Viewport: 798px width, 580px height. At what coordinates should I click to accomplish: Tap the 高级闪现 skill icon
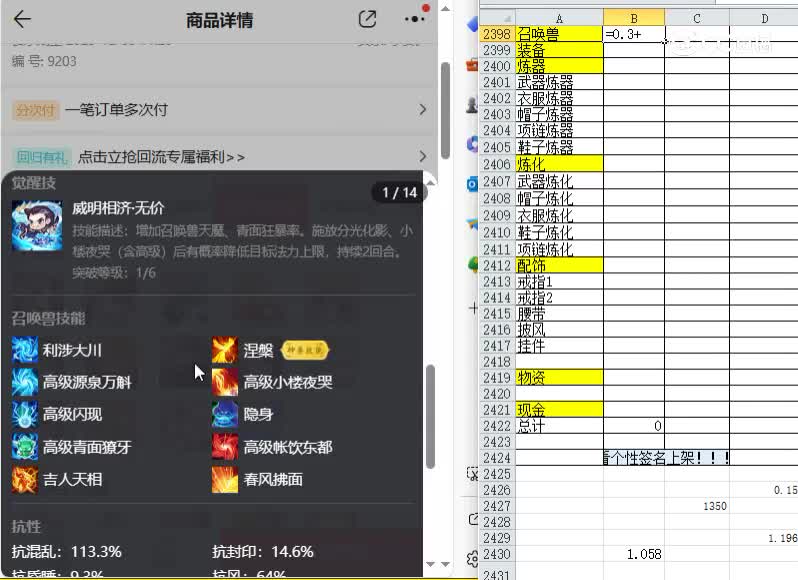[x=25, y=414]
